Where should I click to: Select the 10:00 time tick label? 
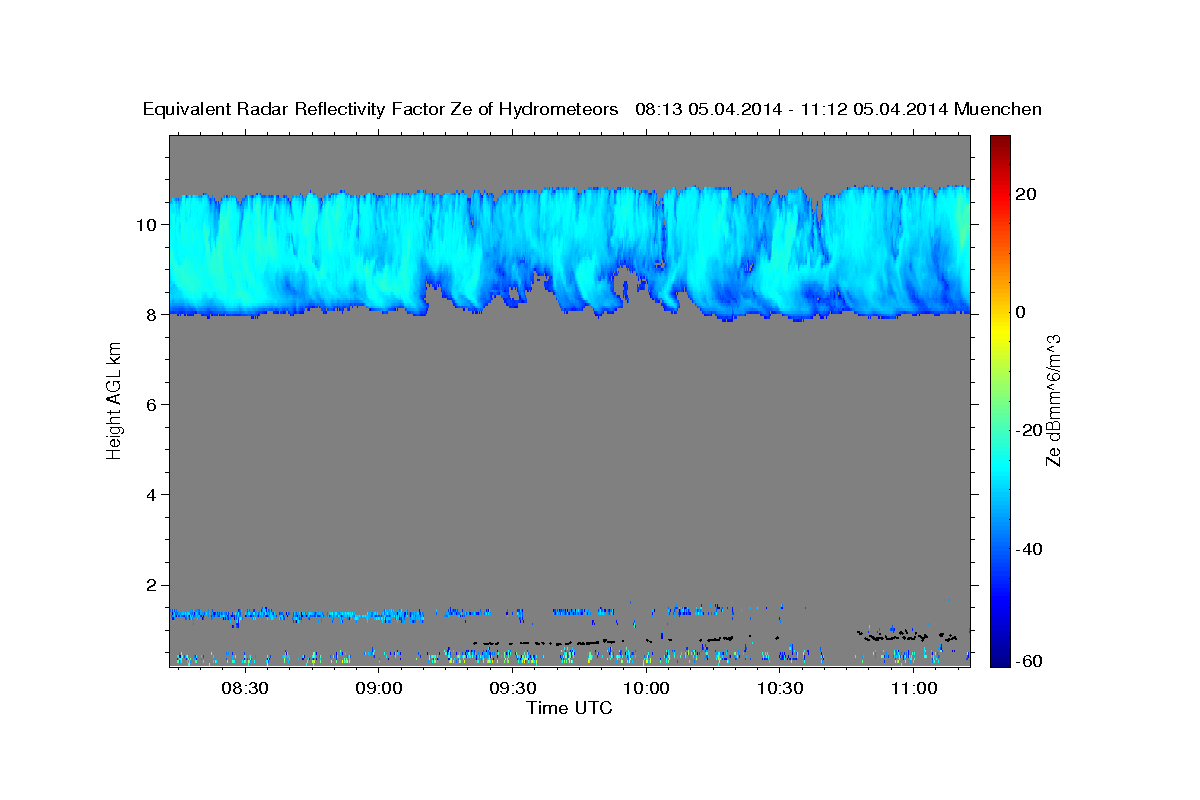pyautogui.click(x=646, y=688)
